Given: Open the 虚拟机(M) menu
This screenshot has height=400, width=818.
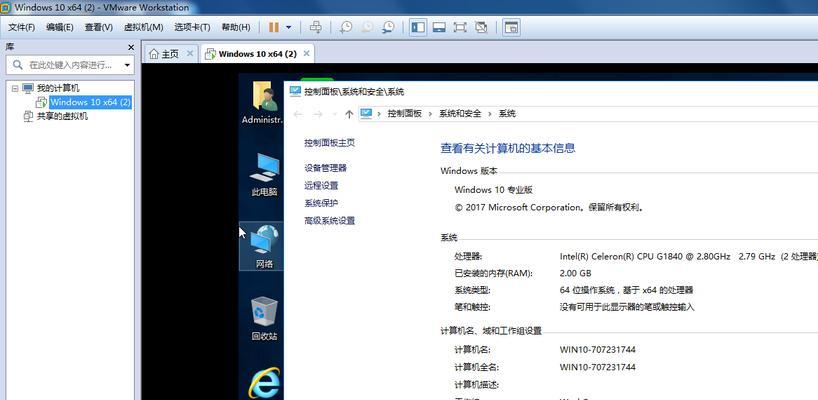Looking at the screenshot, I should pos(143,27).
